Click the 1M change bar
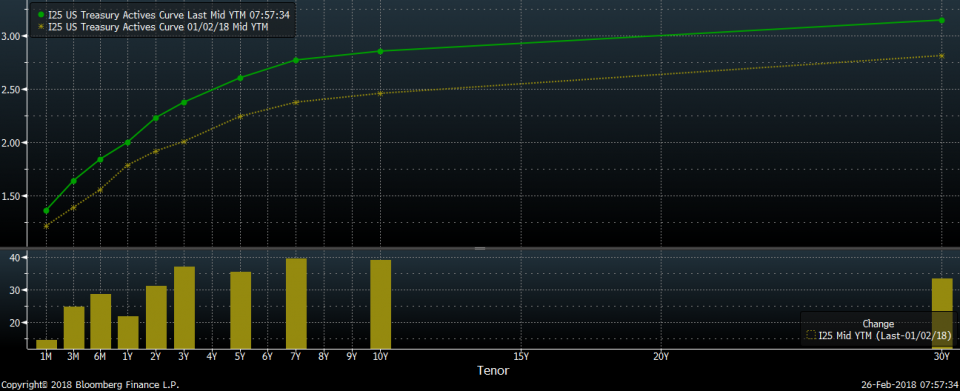 (x=46, y=344)
